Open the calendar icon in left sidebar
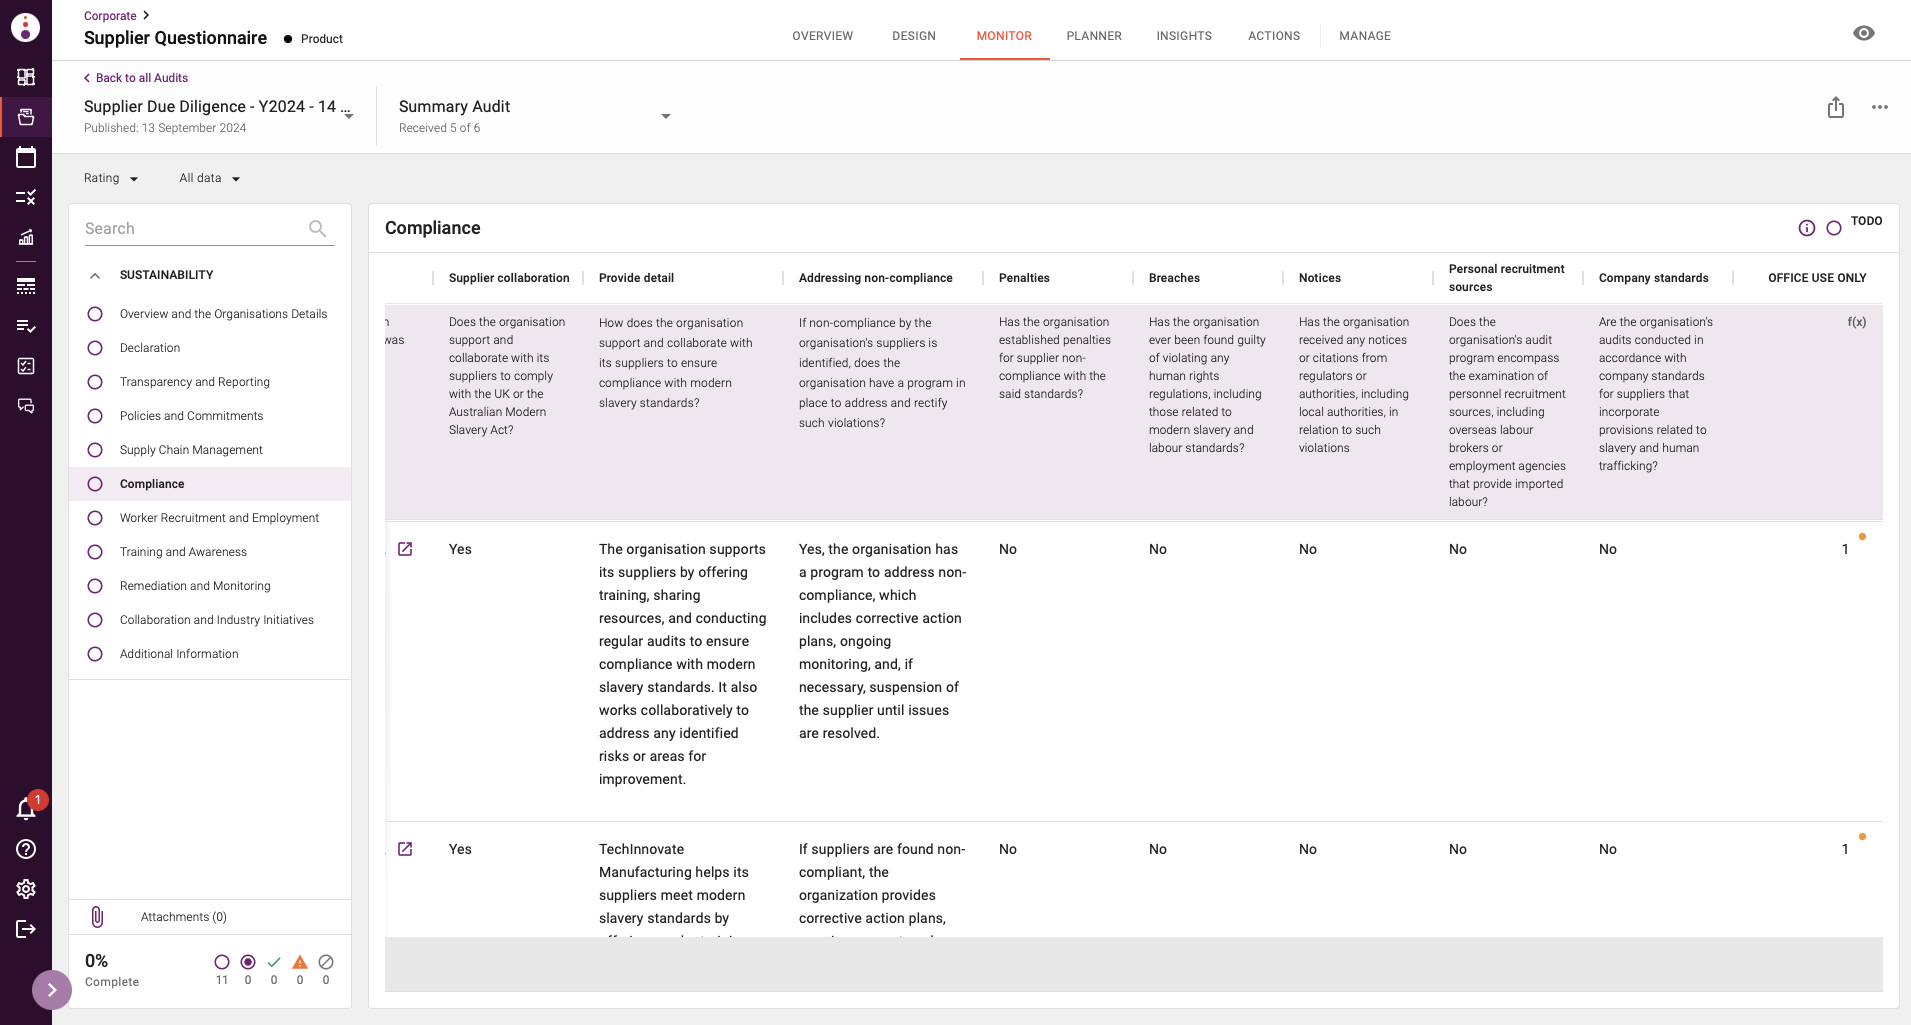1911x1025 pixels. pyautogui.click(x=26, y=157)
